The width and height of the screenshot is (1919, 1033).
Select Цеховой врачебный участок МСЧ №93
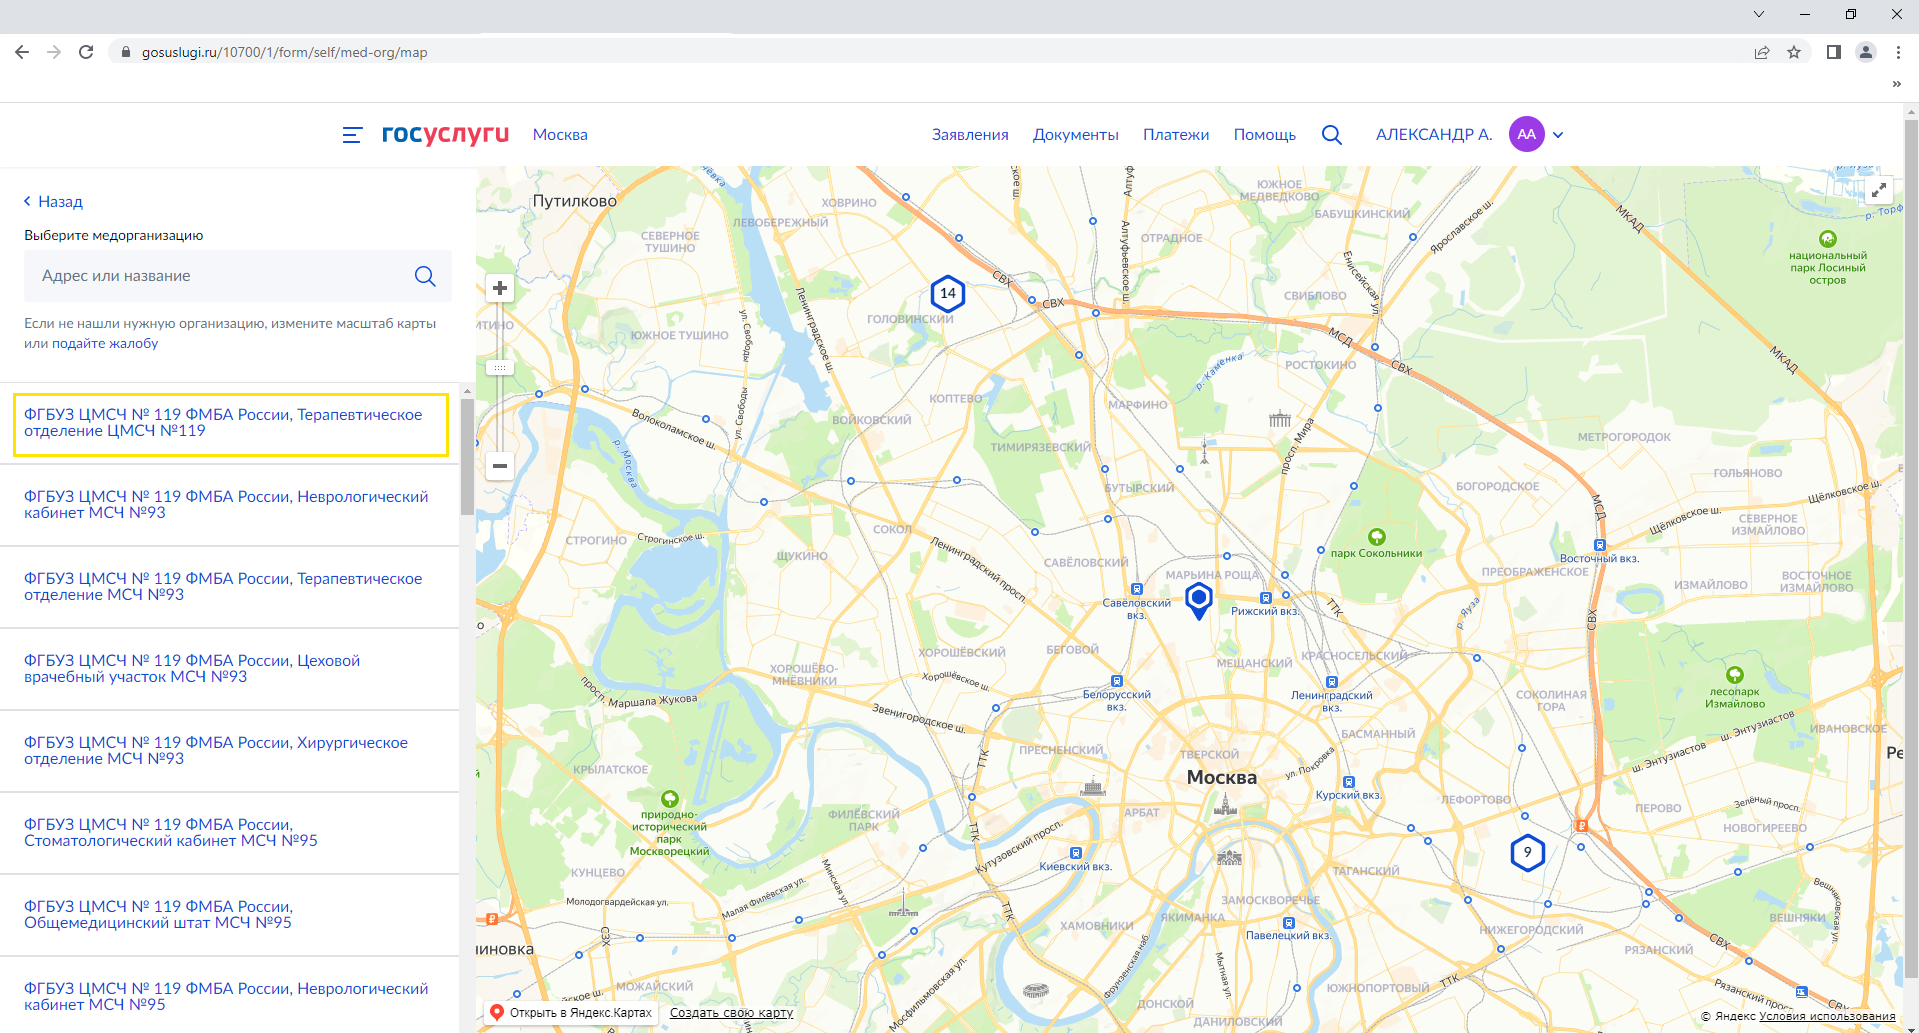click(229, 669)
